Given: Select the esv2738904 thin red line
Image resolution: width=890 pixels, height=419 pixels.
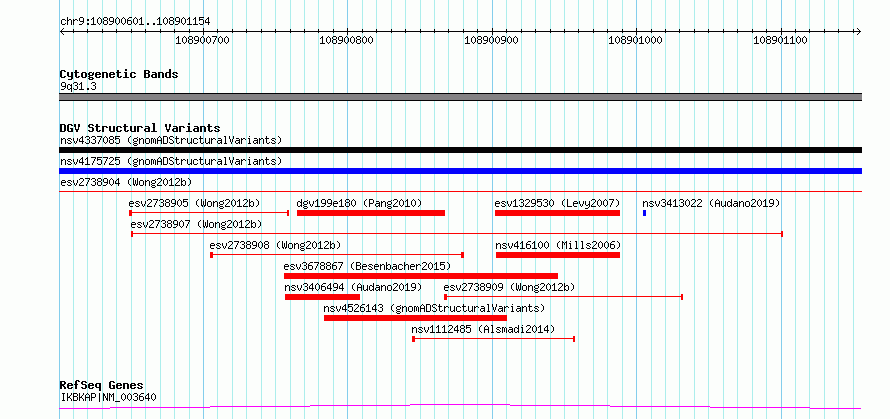Looking at the screenshot, I should [x=460, y=192].
